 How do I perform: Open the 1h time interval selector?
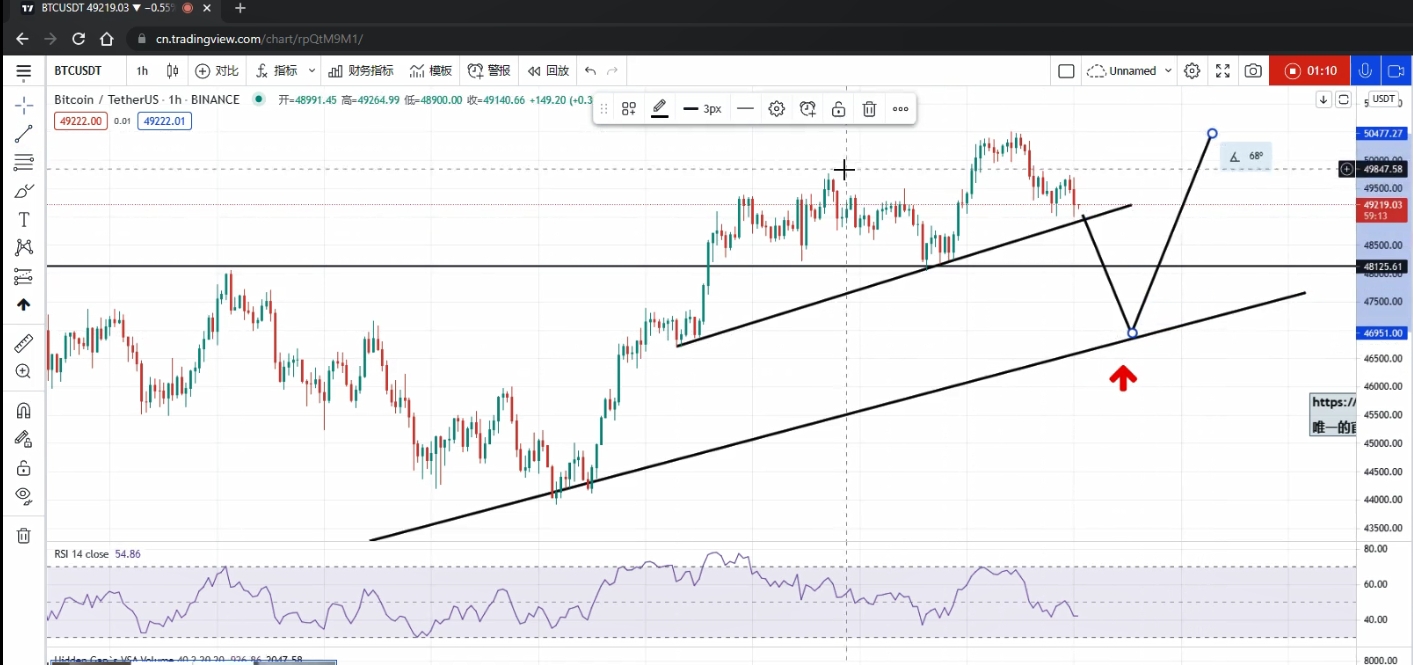pos(142,71)
